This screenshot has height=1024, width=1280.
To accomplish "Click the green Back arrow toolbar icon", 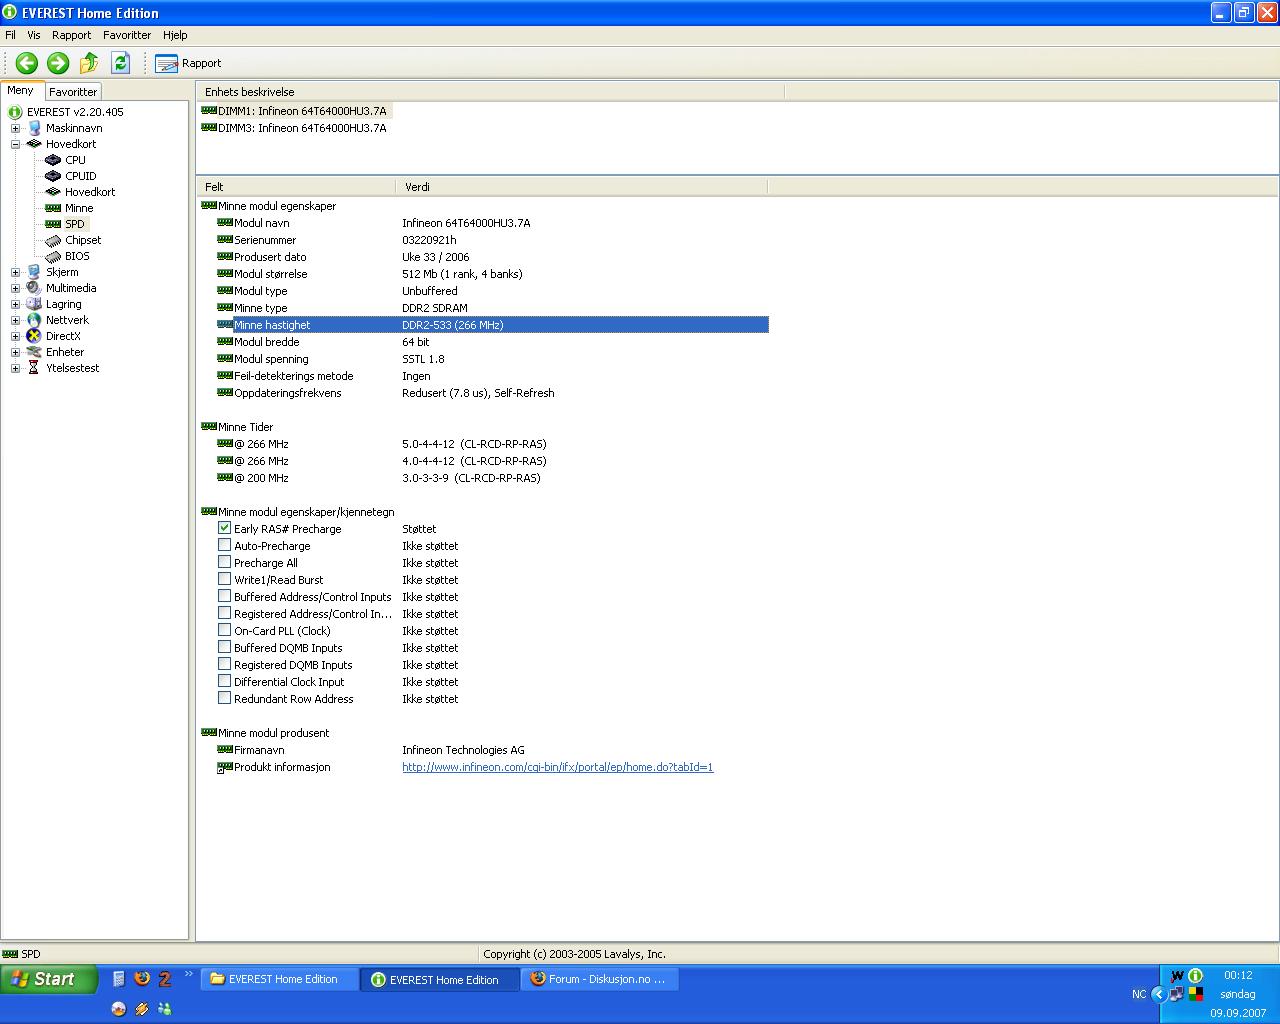I will coord(27,63).
